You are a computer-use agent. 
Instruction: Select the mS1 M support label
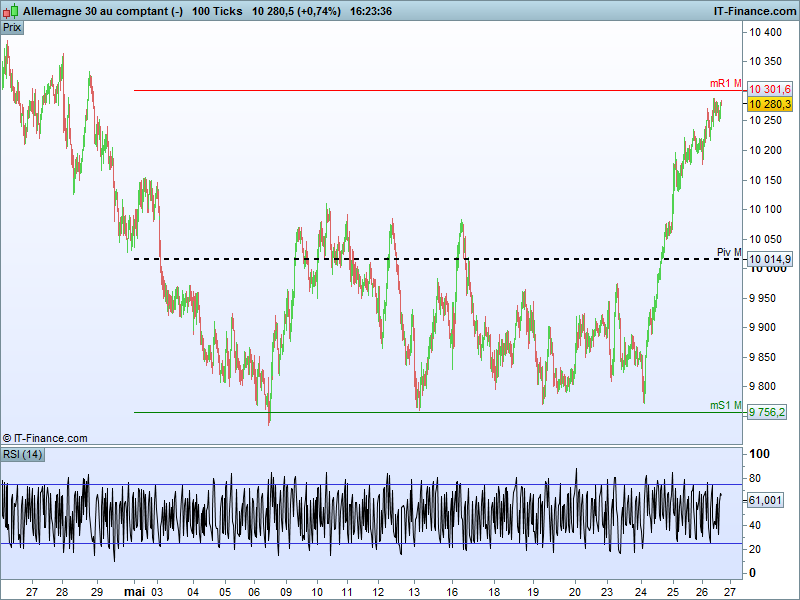pyautogui.click(x=726, y=405)
